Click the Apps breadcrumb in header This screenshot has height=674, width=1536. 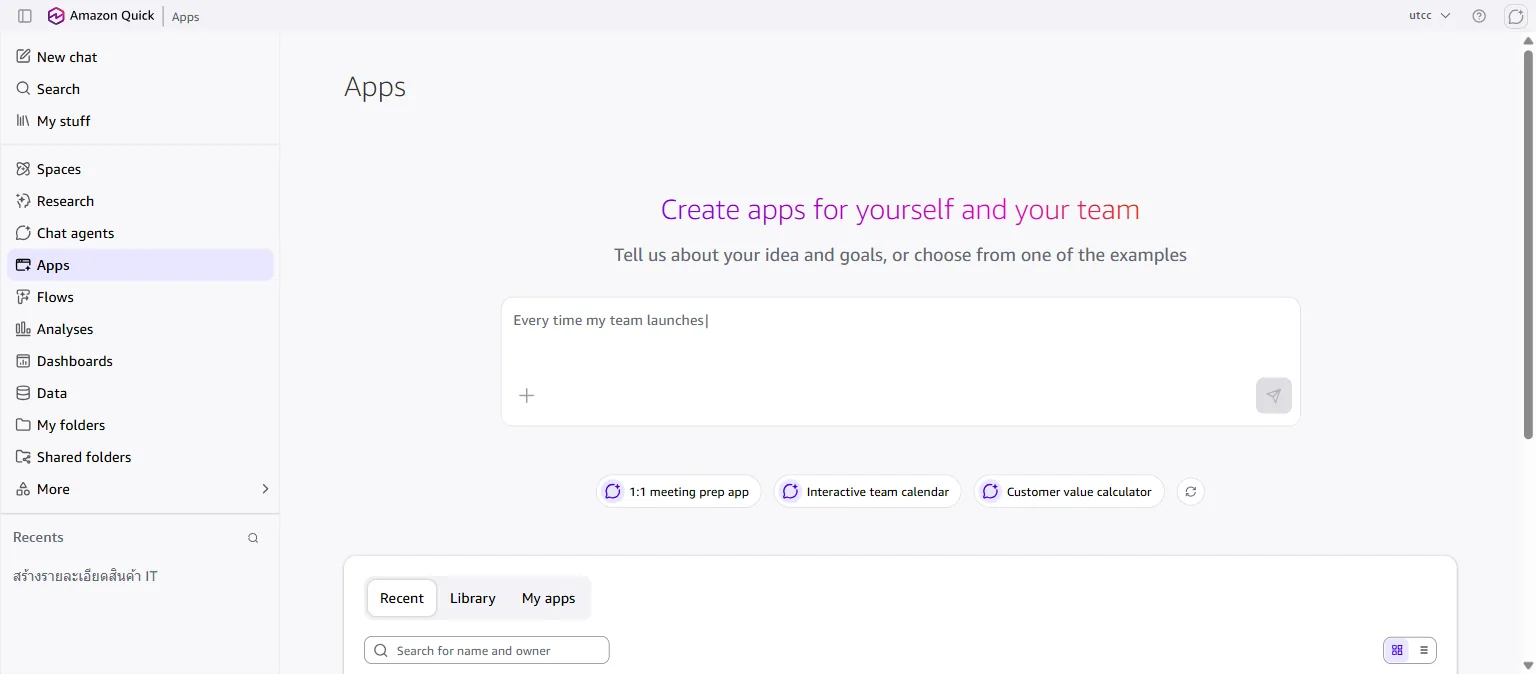186,17
